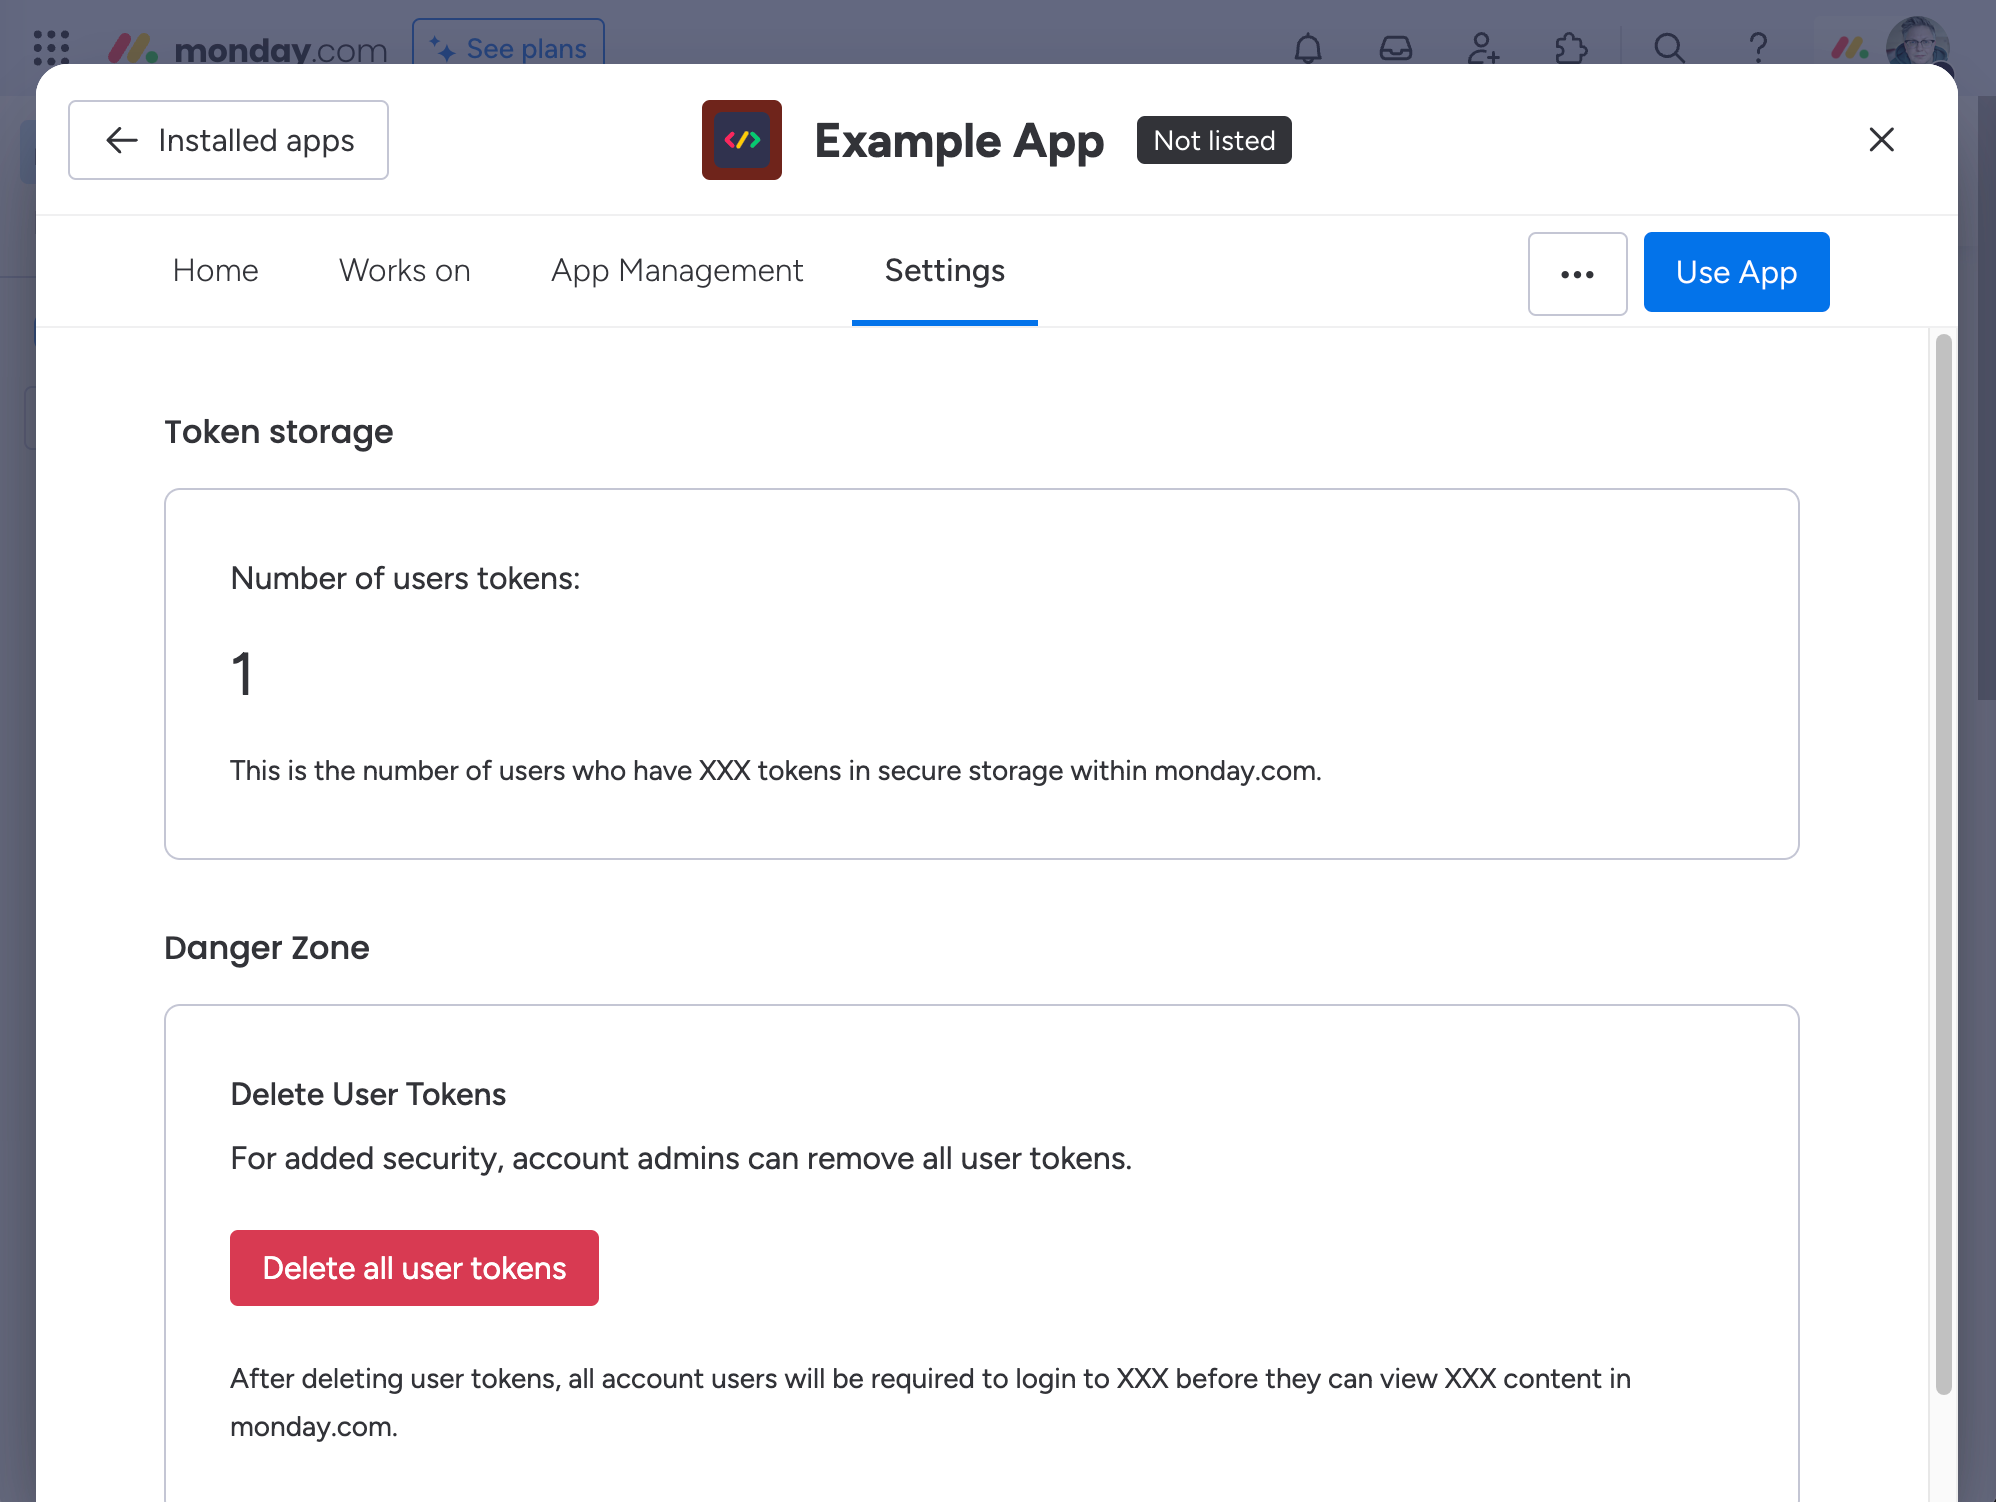Open help question mark icon
1996x1502 pixels.
pos(1757,47)
